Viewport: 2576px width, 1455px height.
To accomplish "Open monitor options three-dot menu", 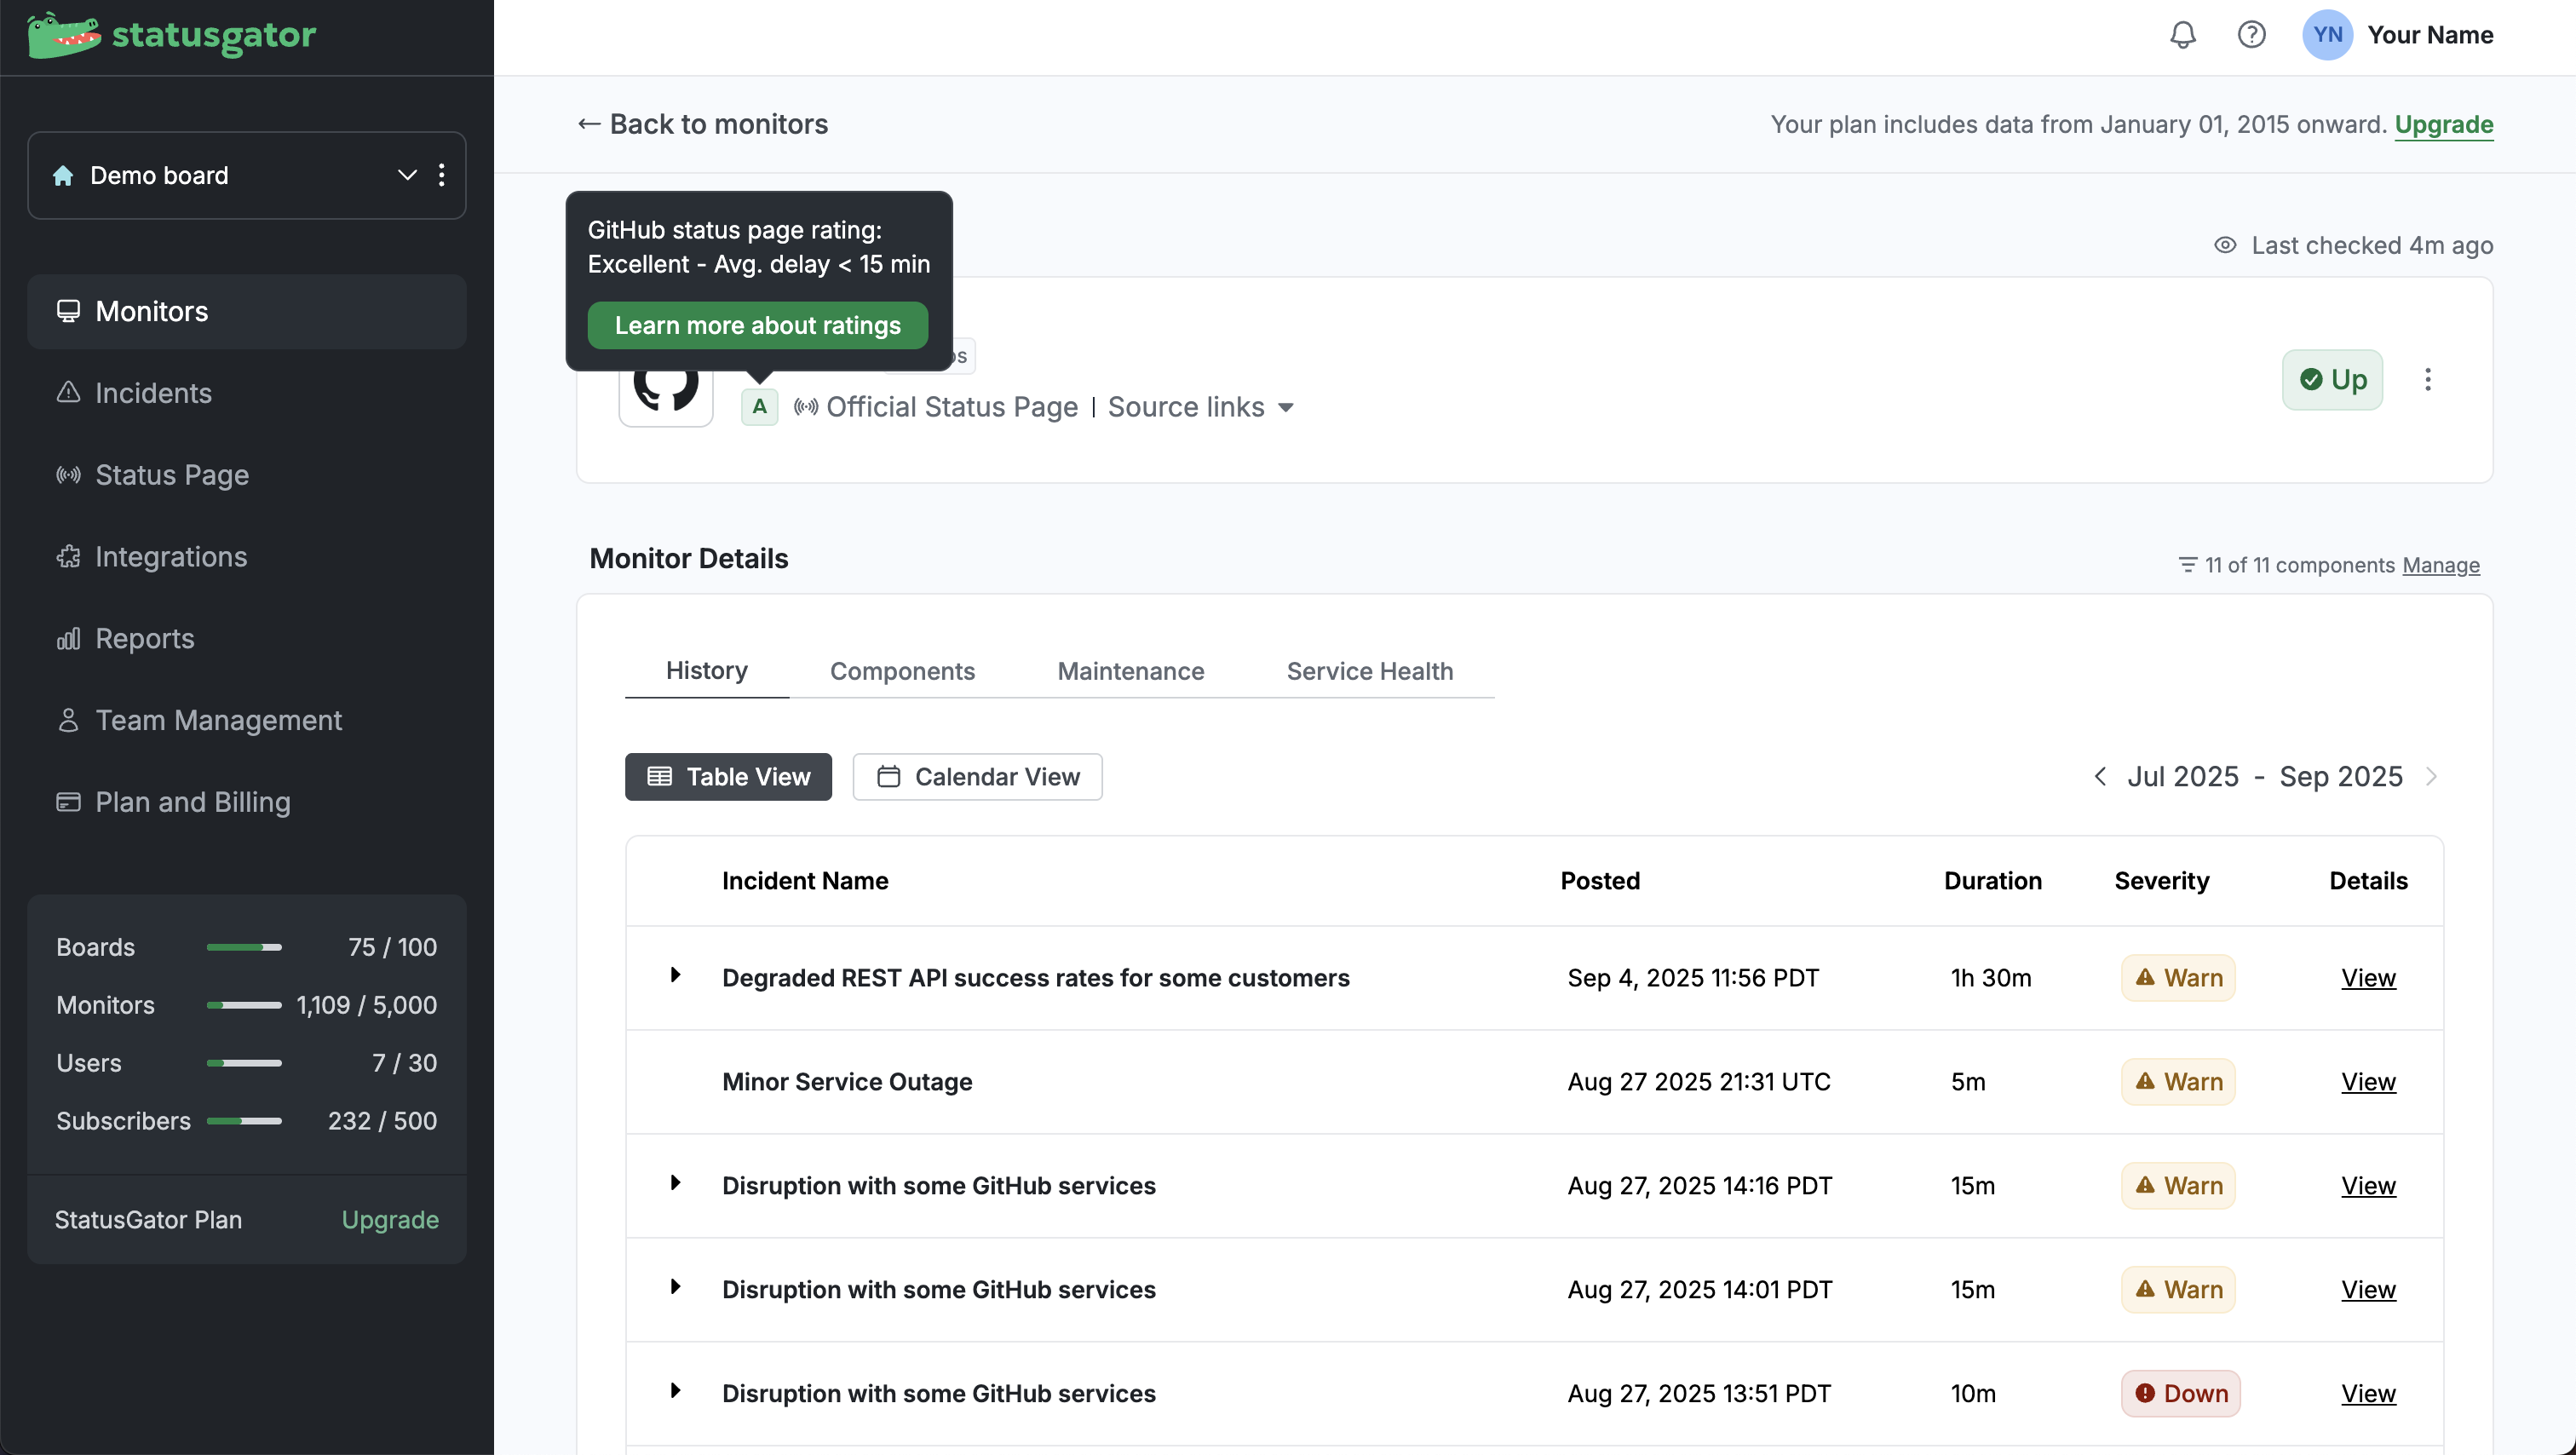I will 2427,379.
